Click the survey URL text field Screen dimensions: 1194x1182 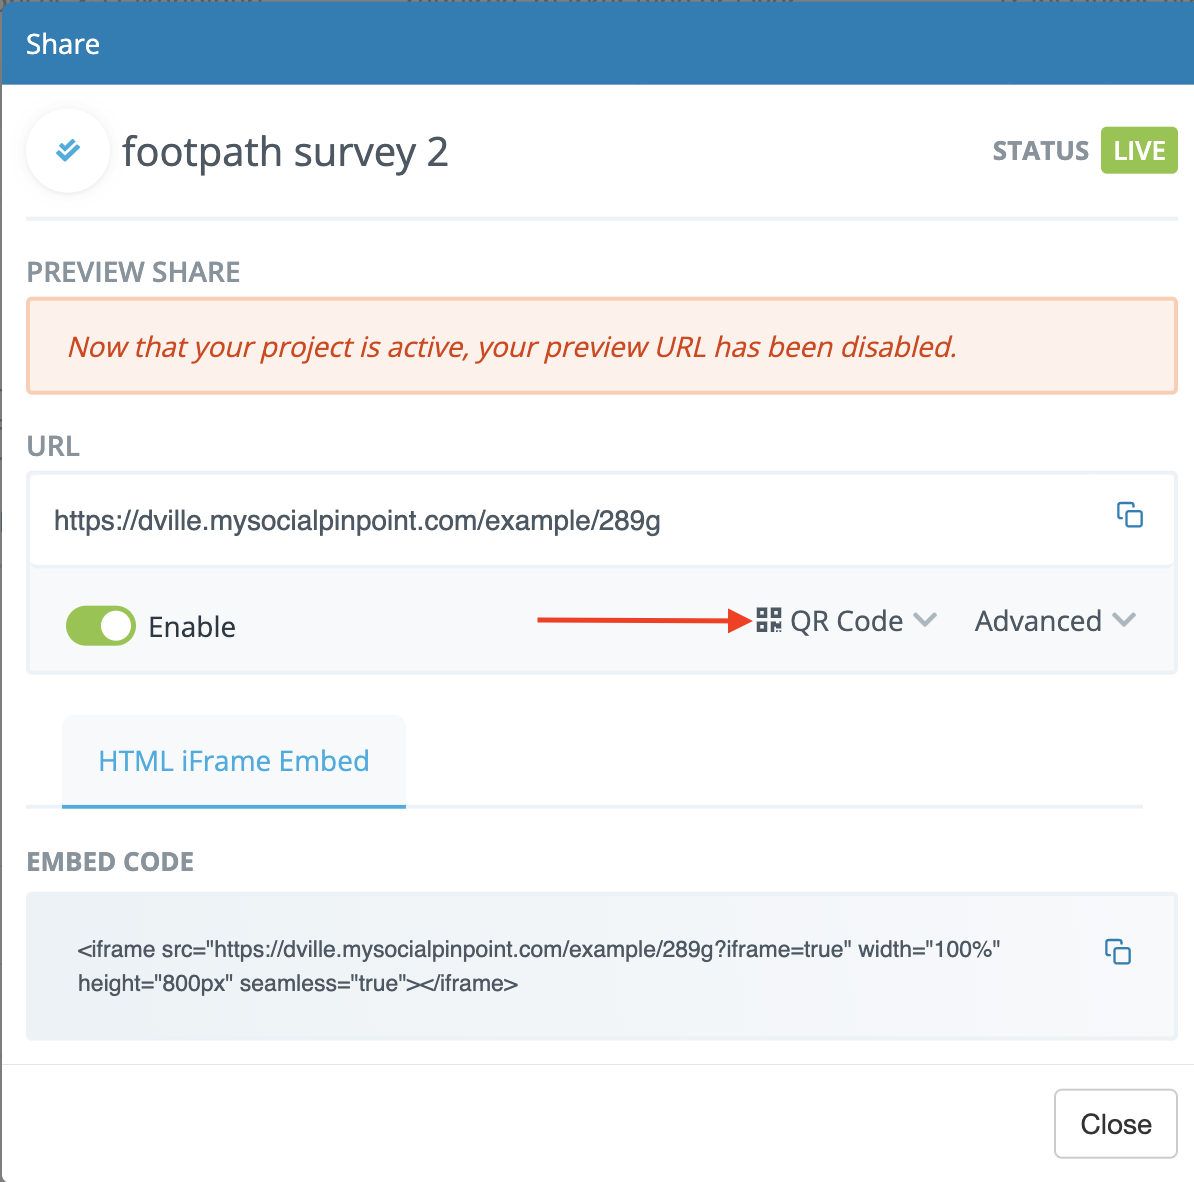click(x=602, y=520)
